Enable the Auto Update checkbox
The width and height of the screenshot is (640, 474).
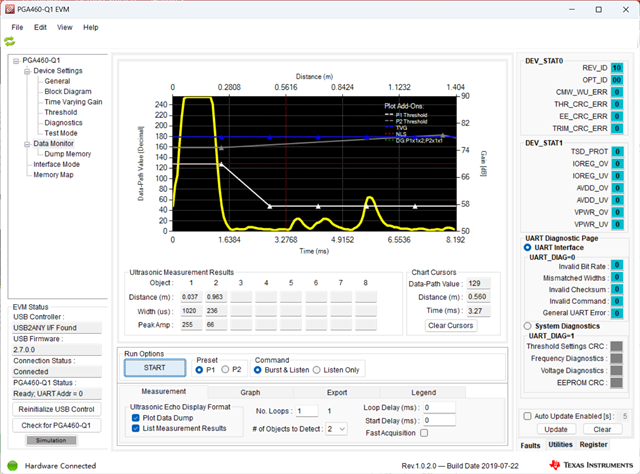(527, 416)
